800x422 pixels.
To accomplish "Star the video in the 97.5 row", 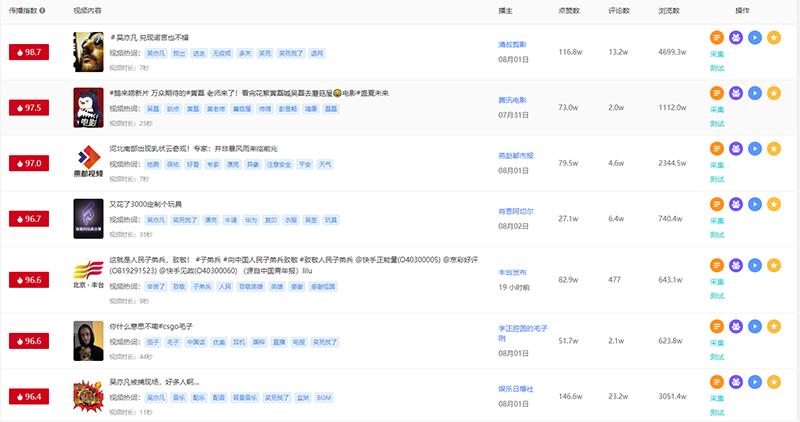I will tap(774, 93).
